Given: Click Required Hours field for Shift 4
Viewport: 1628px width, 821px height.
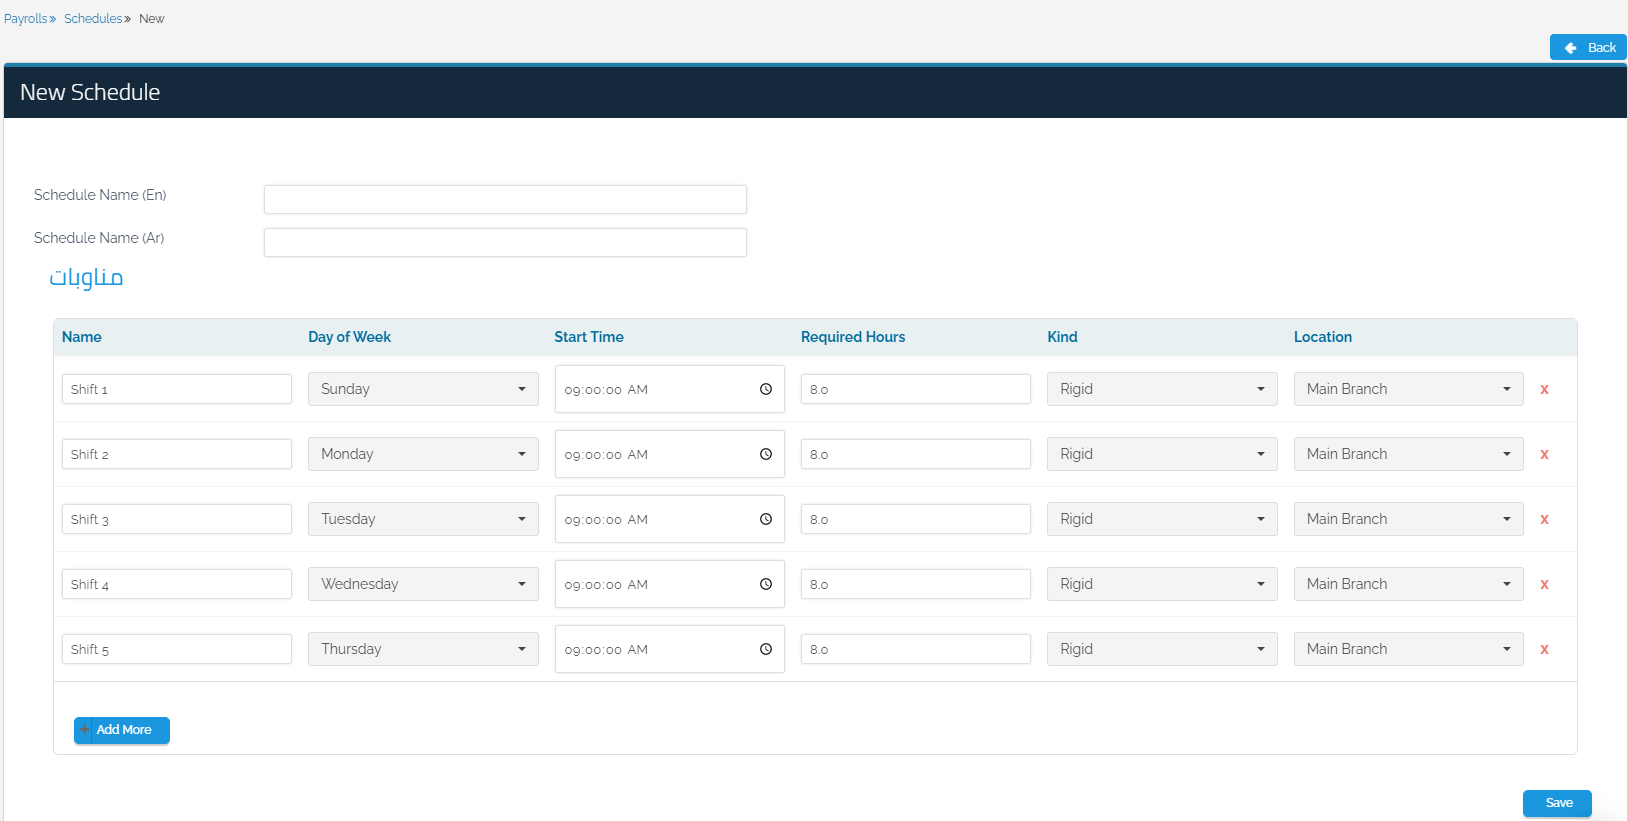Looking at the screenshot, I should [915, 584].
